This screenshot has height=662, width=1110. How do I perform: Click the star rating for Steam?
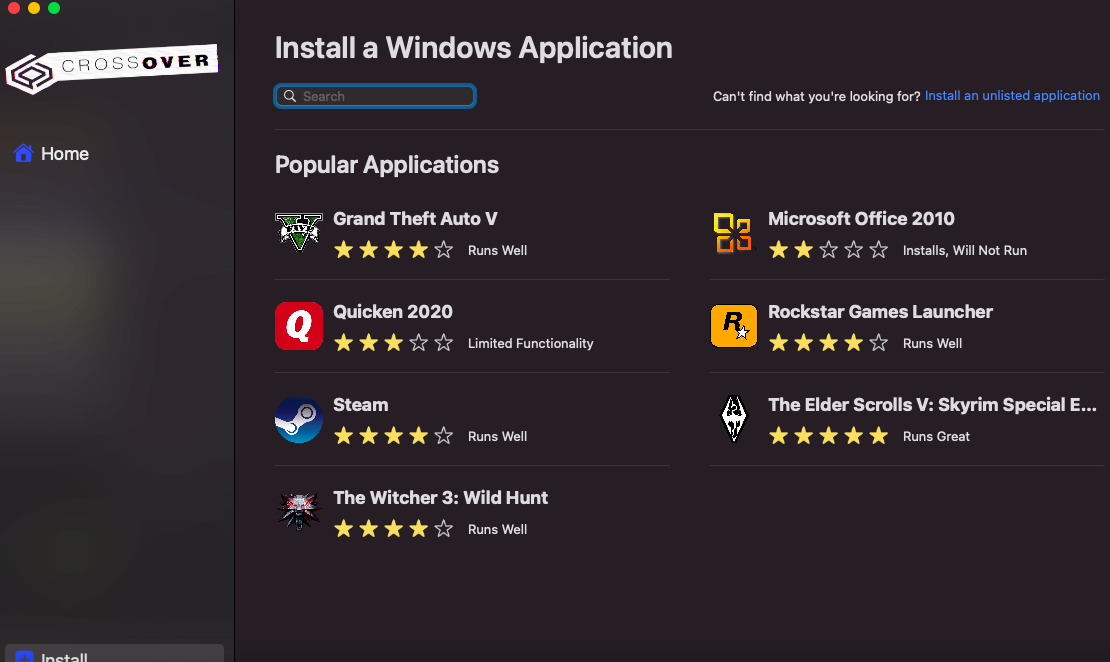click(x=394, y=436)
